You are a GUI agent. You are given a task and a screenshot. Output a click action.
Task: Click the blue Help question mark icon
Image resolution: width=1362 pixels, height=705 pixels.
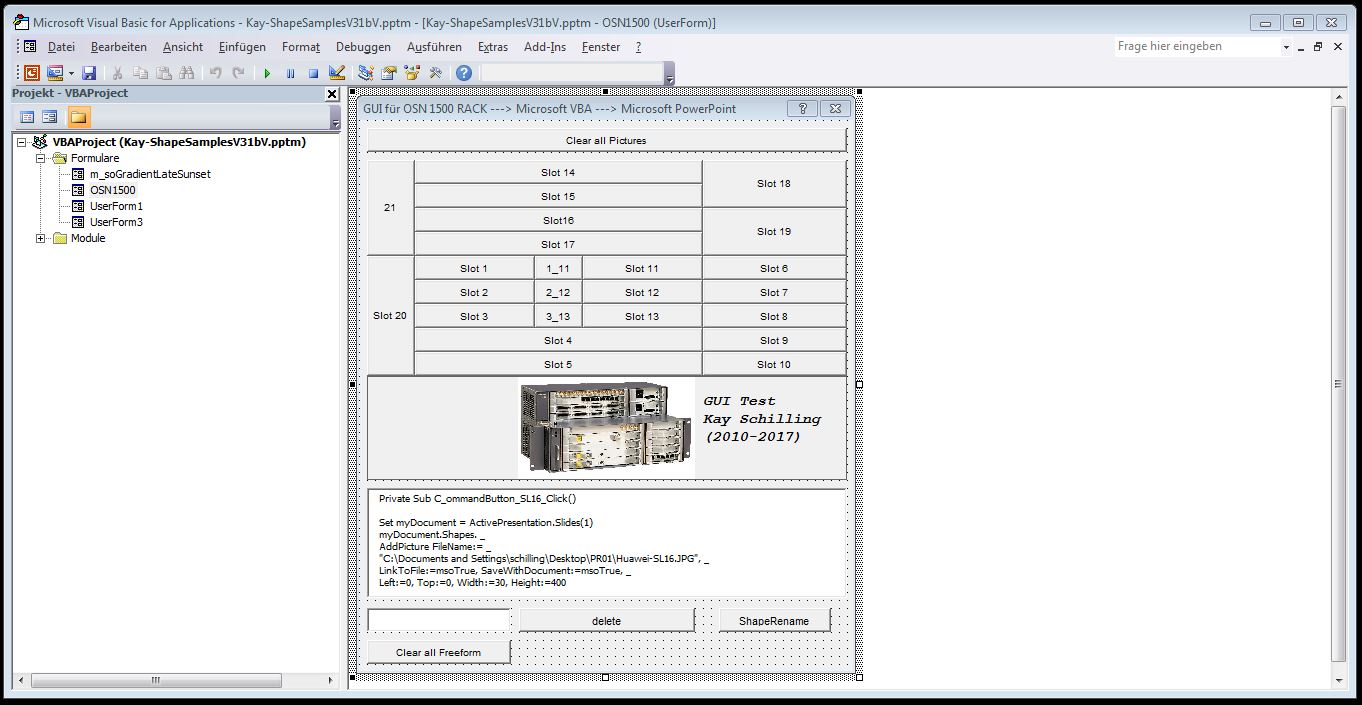point(464,73)
